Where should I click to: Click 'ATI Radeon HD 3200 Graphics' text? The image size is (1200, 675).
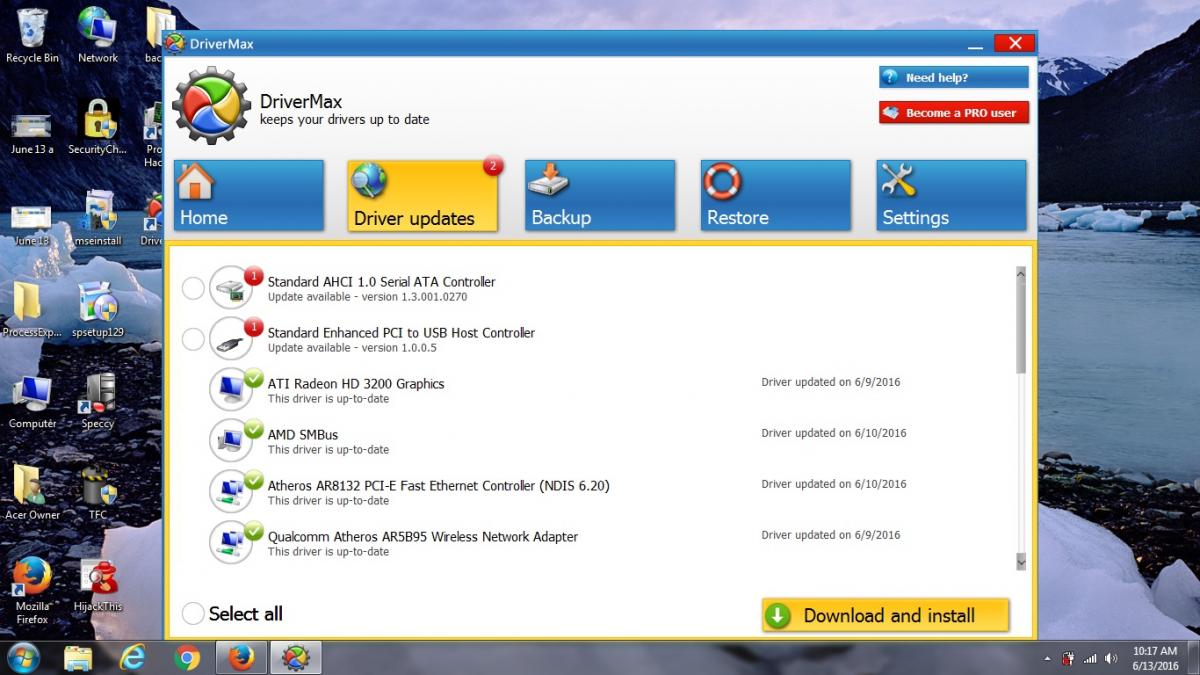356,384
